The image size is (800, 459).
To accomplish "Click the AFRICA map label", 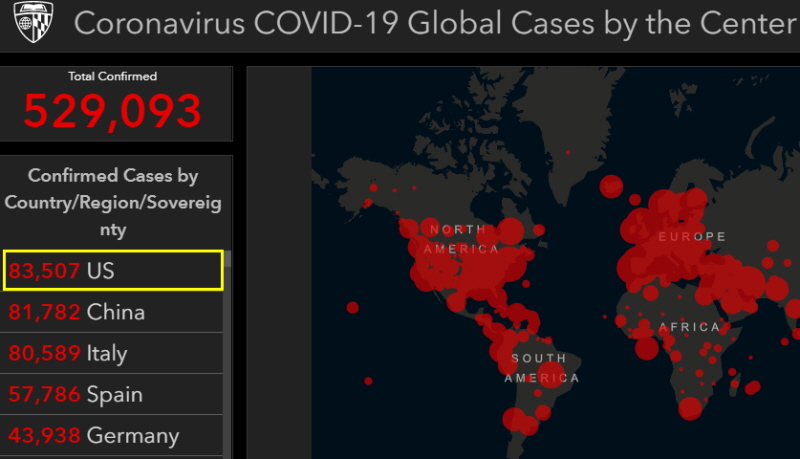I will pyautogui.click(x=689, y=327).
